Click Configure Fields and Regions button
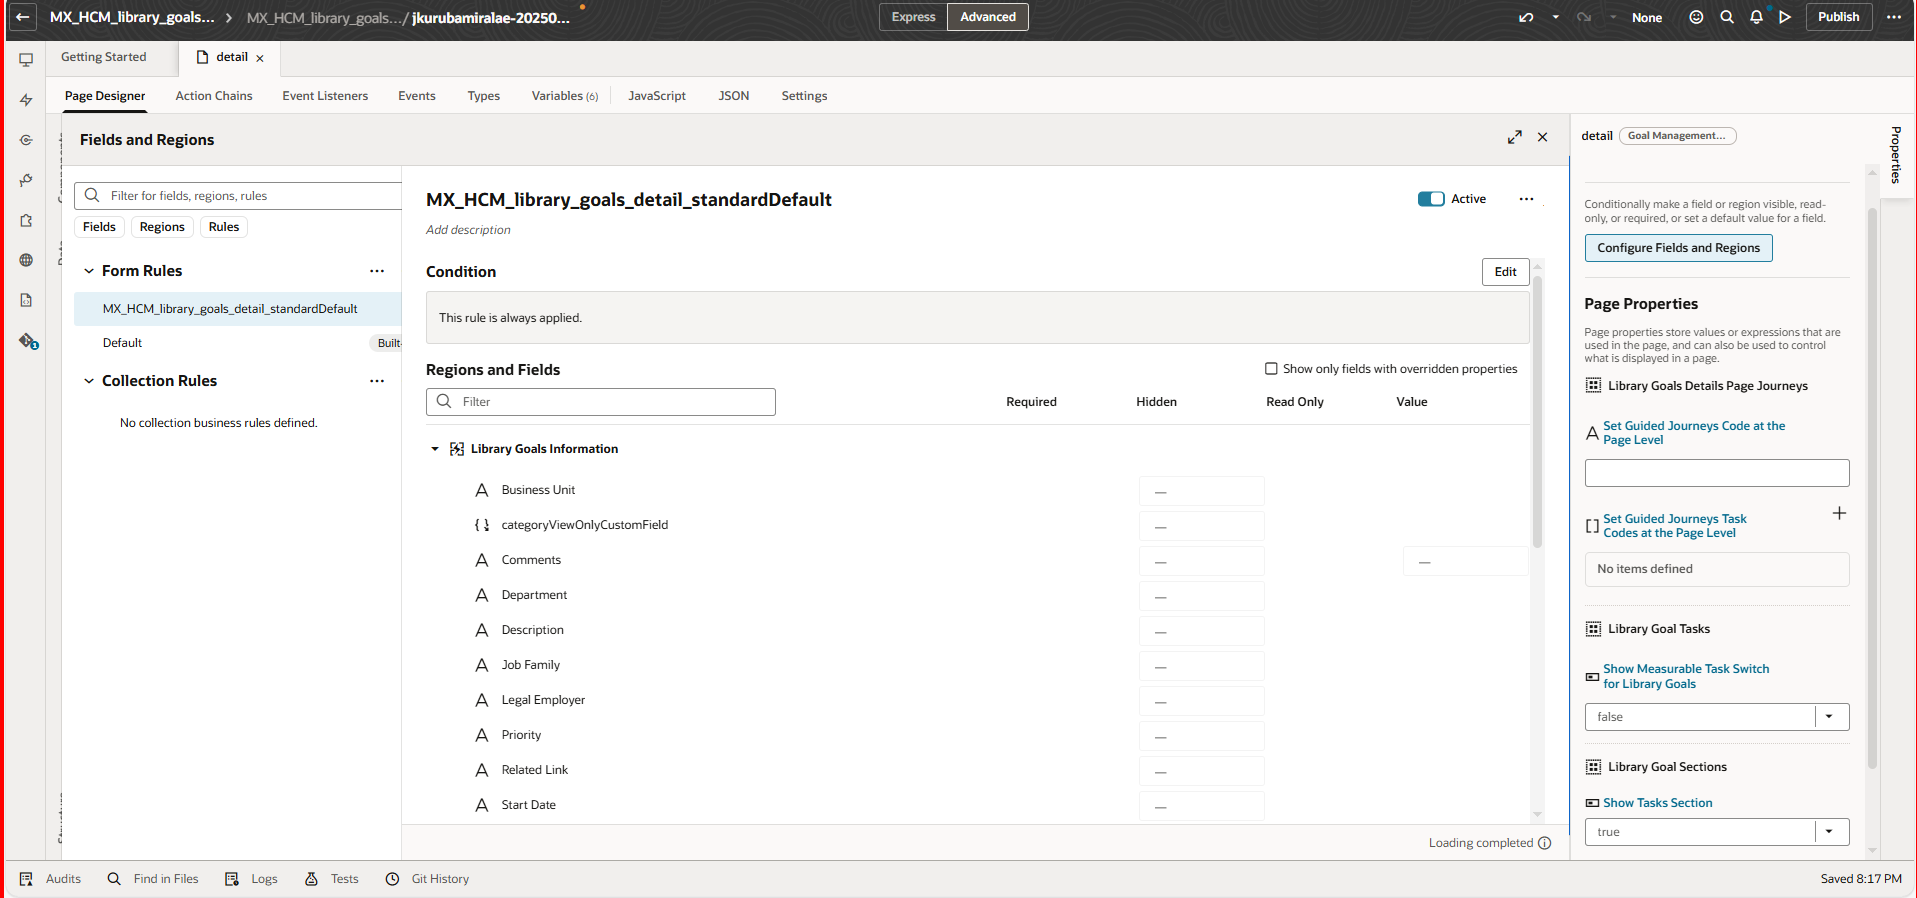The image size is (1917, 898). point(1678,248)
